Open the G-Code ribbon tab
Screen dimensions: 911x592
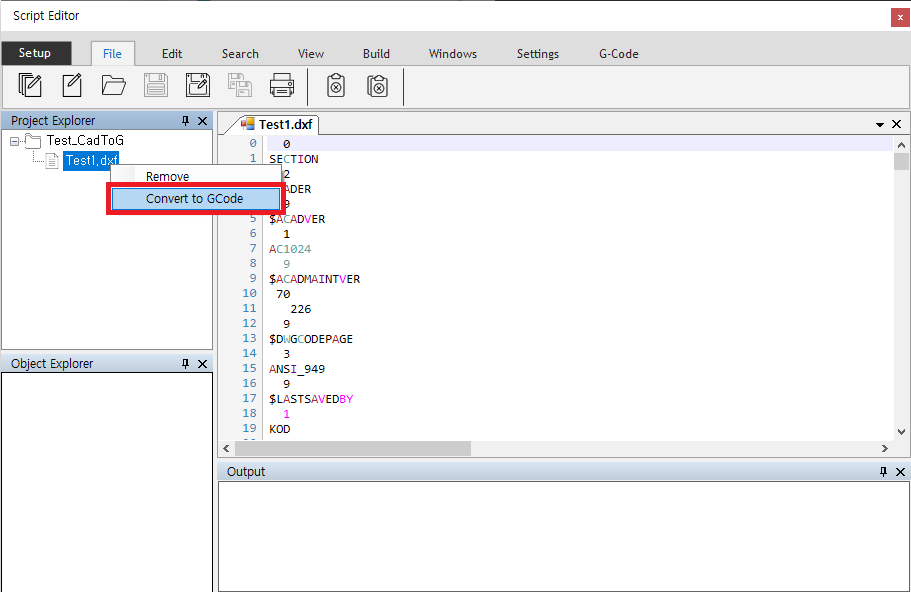(x=618, y=54)
